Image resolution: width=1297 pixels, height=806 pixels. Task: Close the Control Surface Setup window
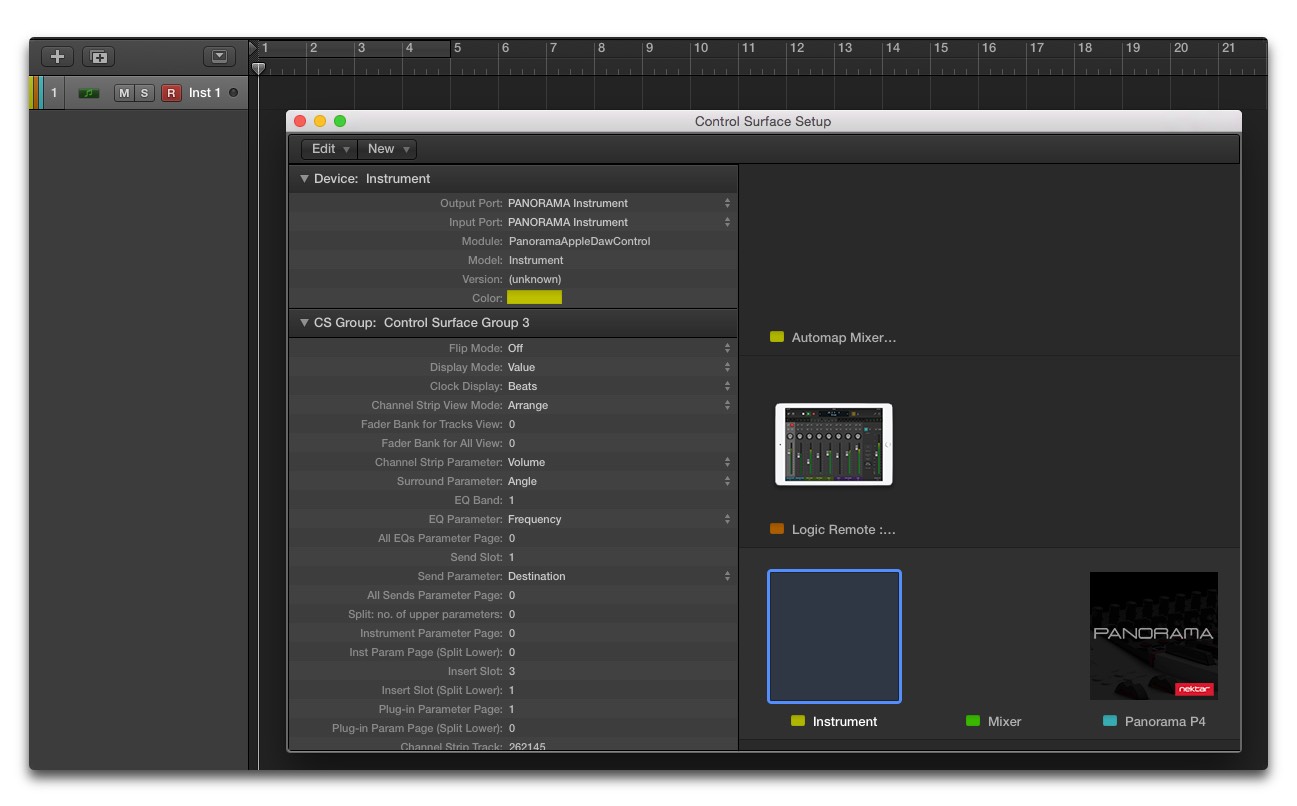point(300,121)
